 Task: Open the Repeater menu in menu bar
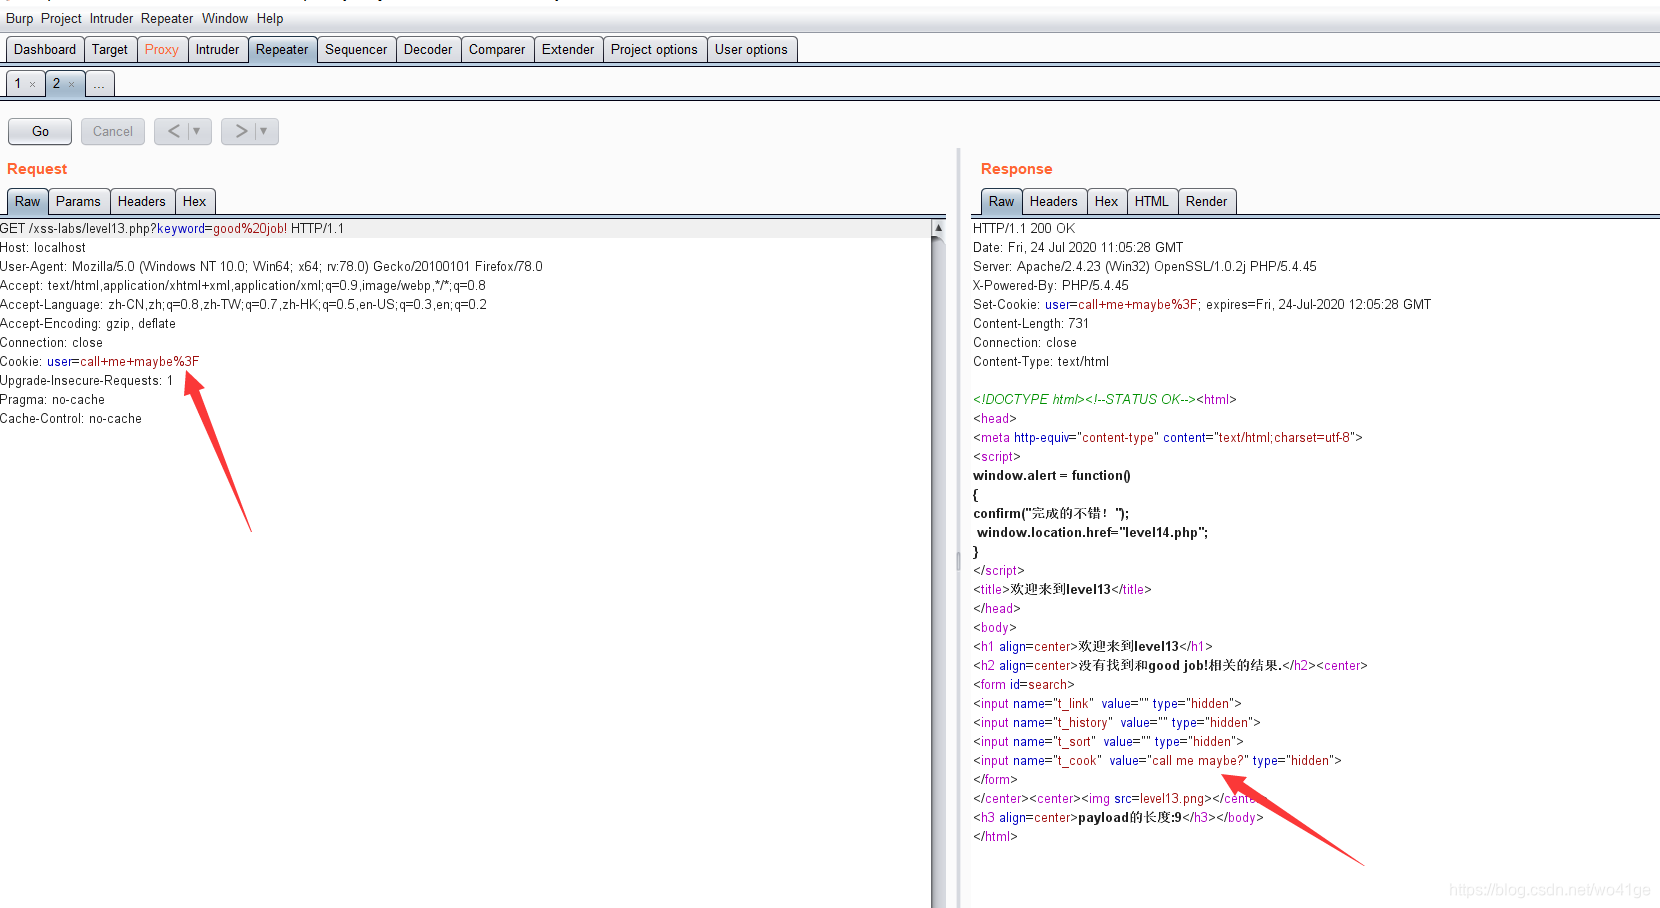click(x=167, y=18)
